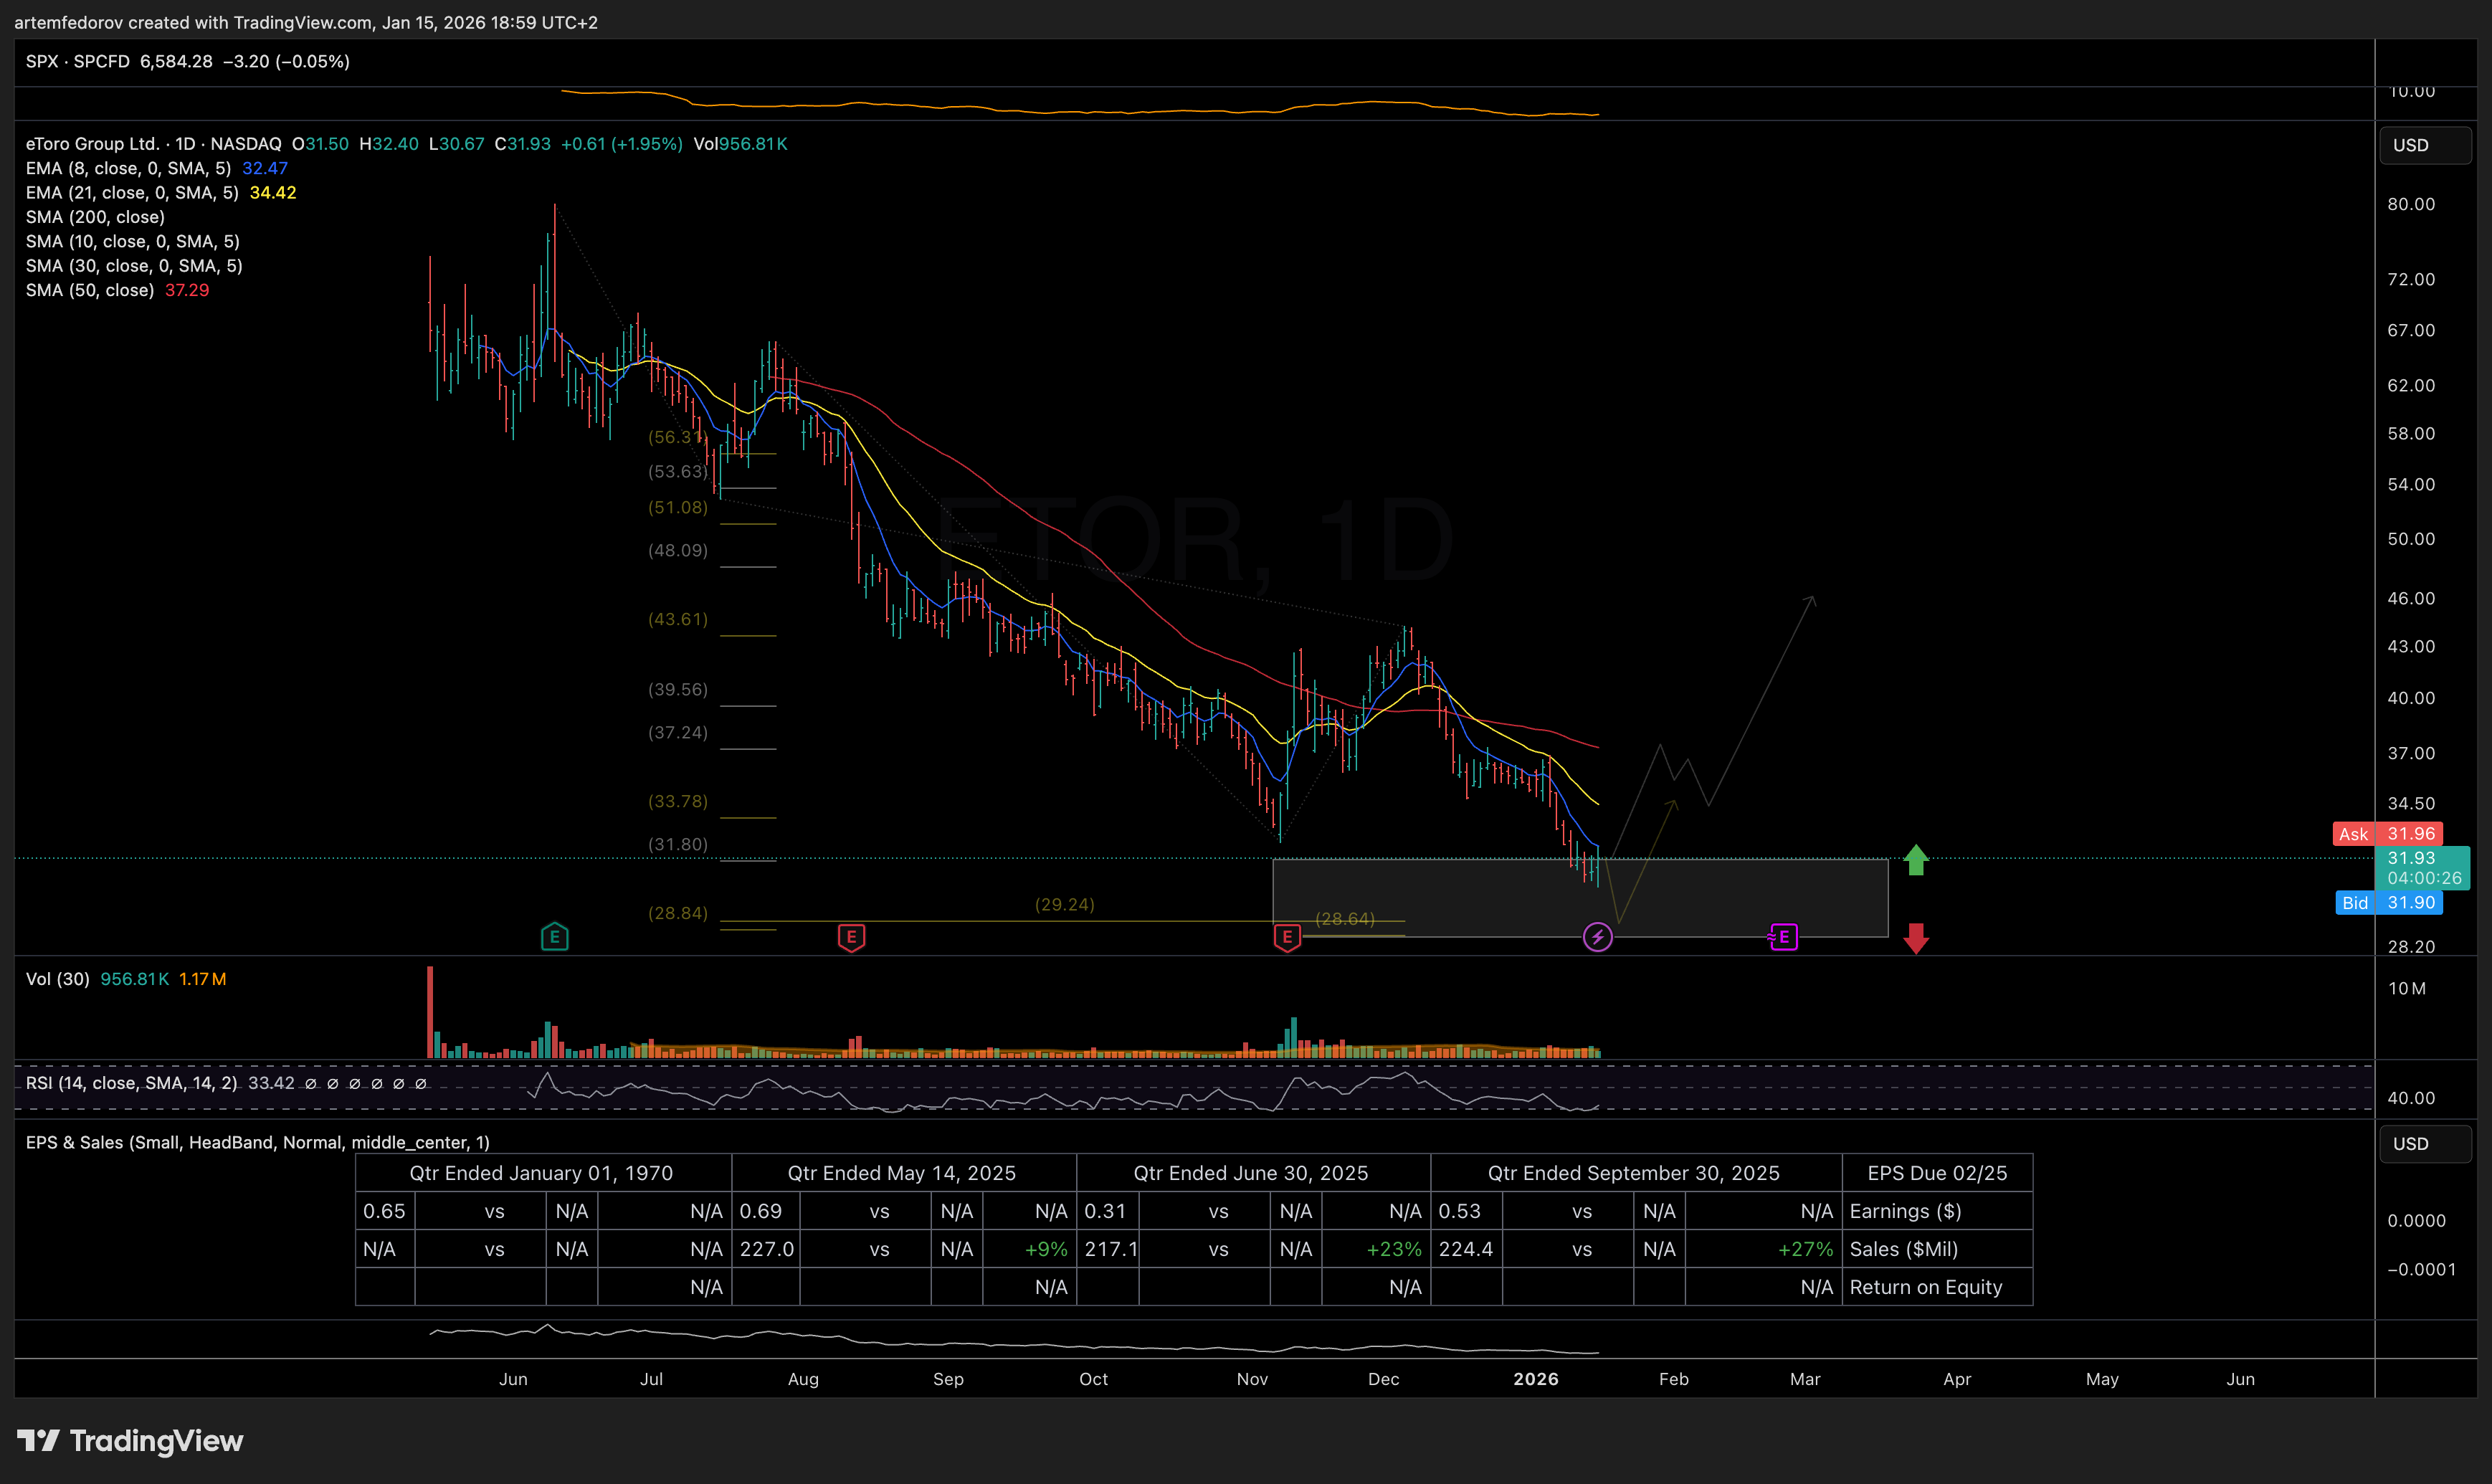Click the red earnings marker in August

click(851, 937)
